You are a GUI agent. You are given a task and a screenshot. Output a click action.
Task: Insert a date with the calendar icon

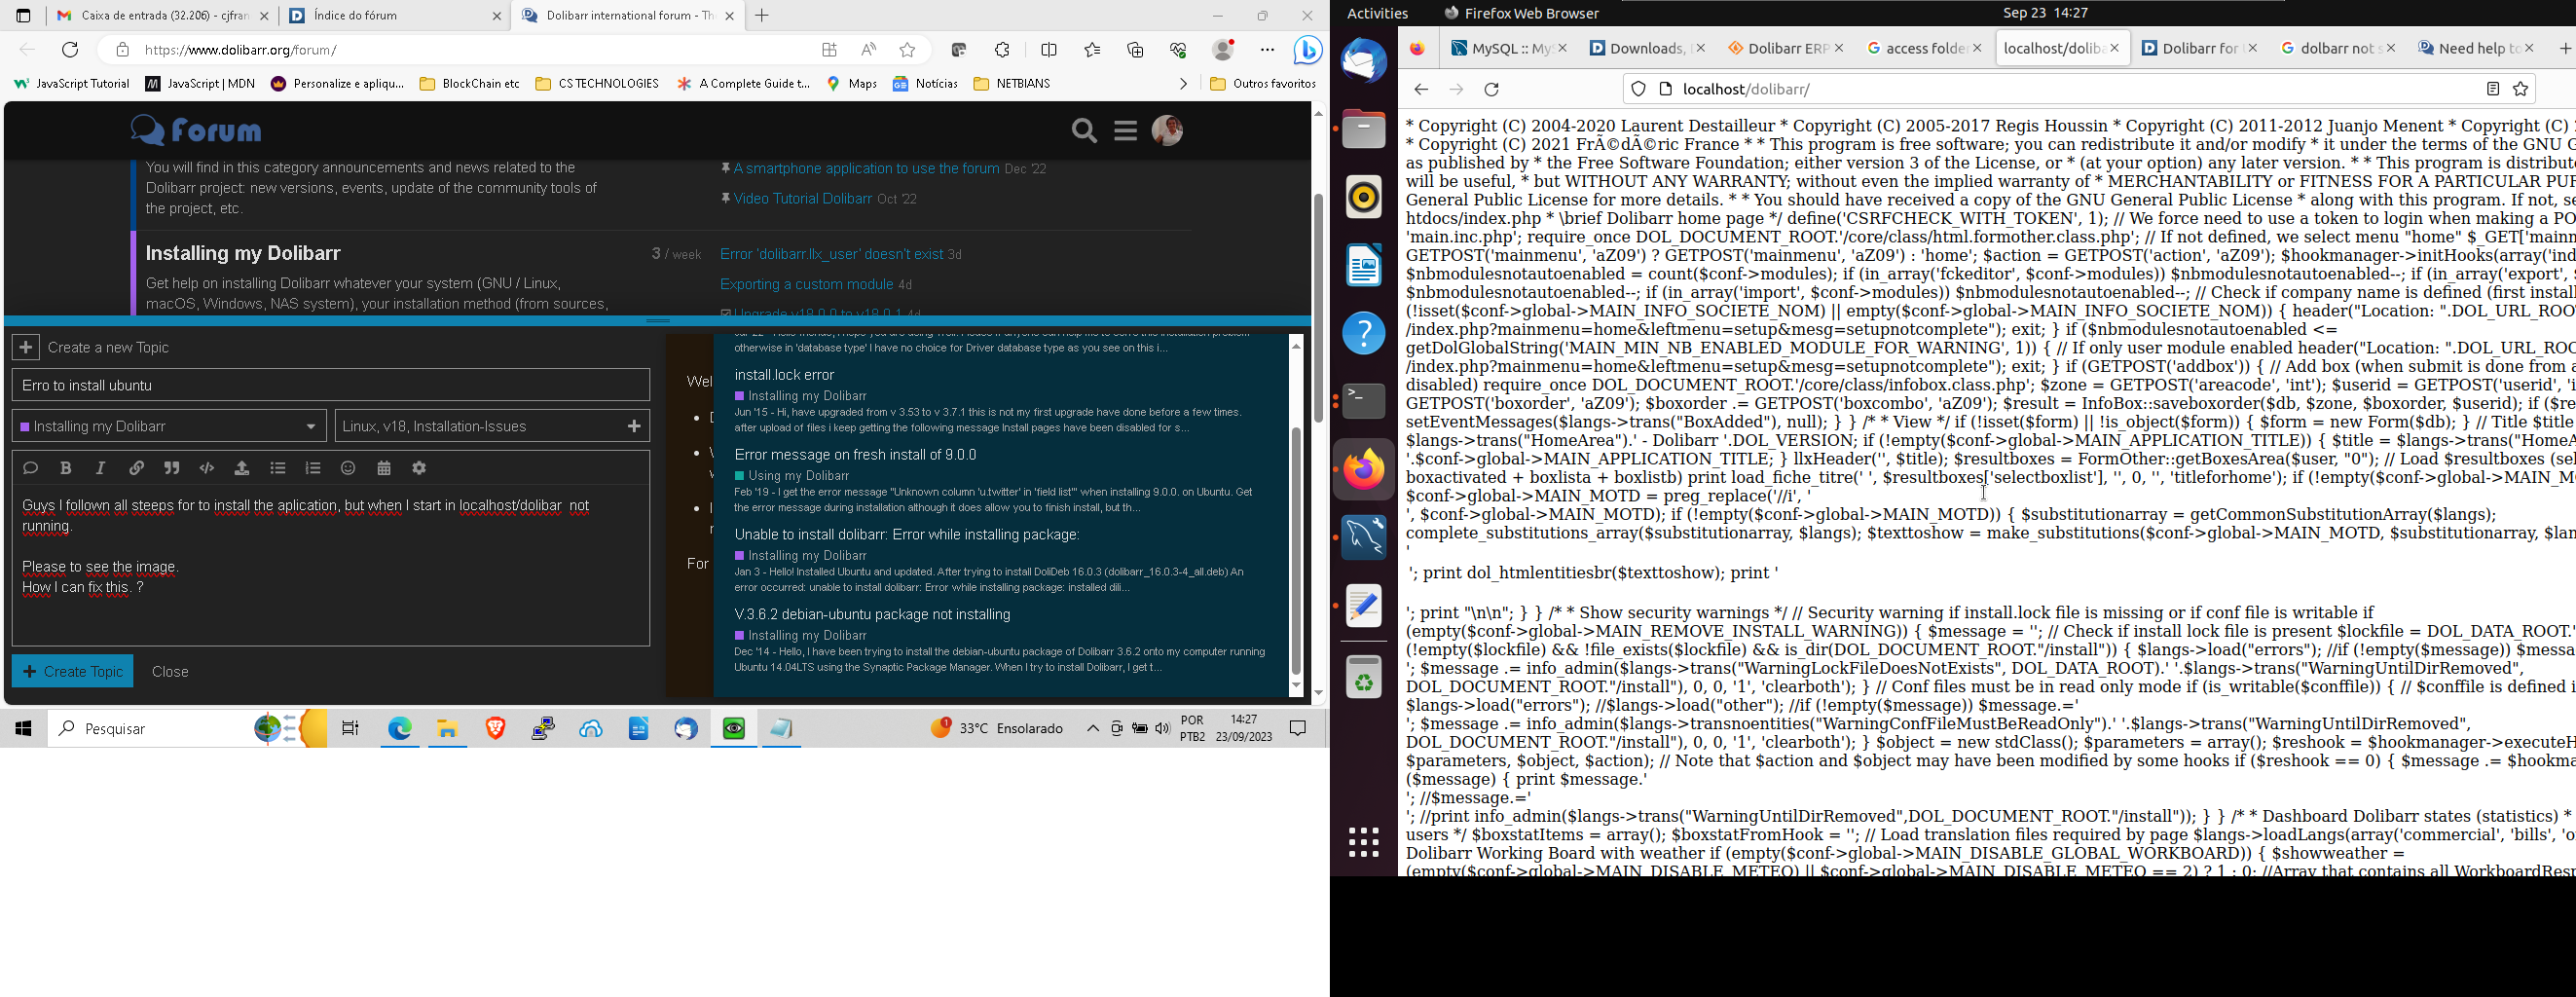384,468
